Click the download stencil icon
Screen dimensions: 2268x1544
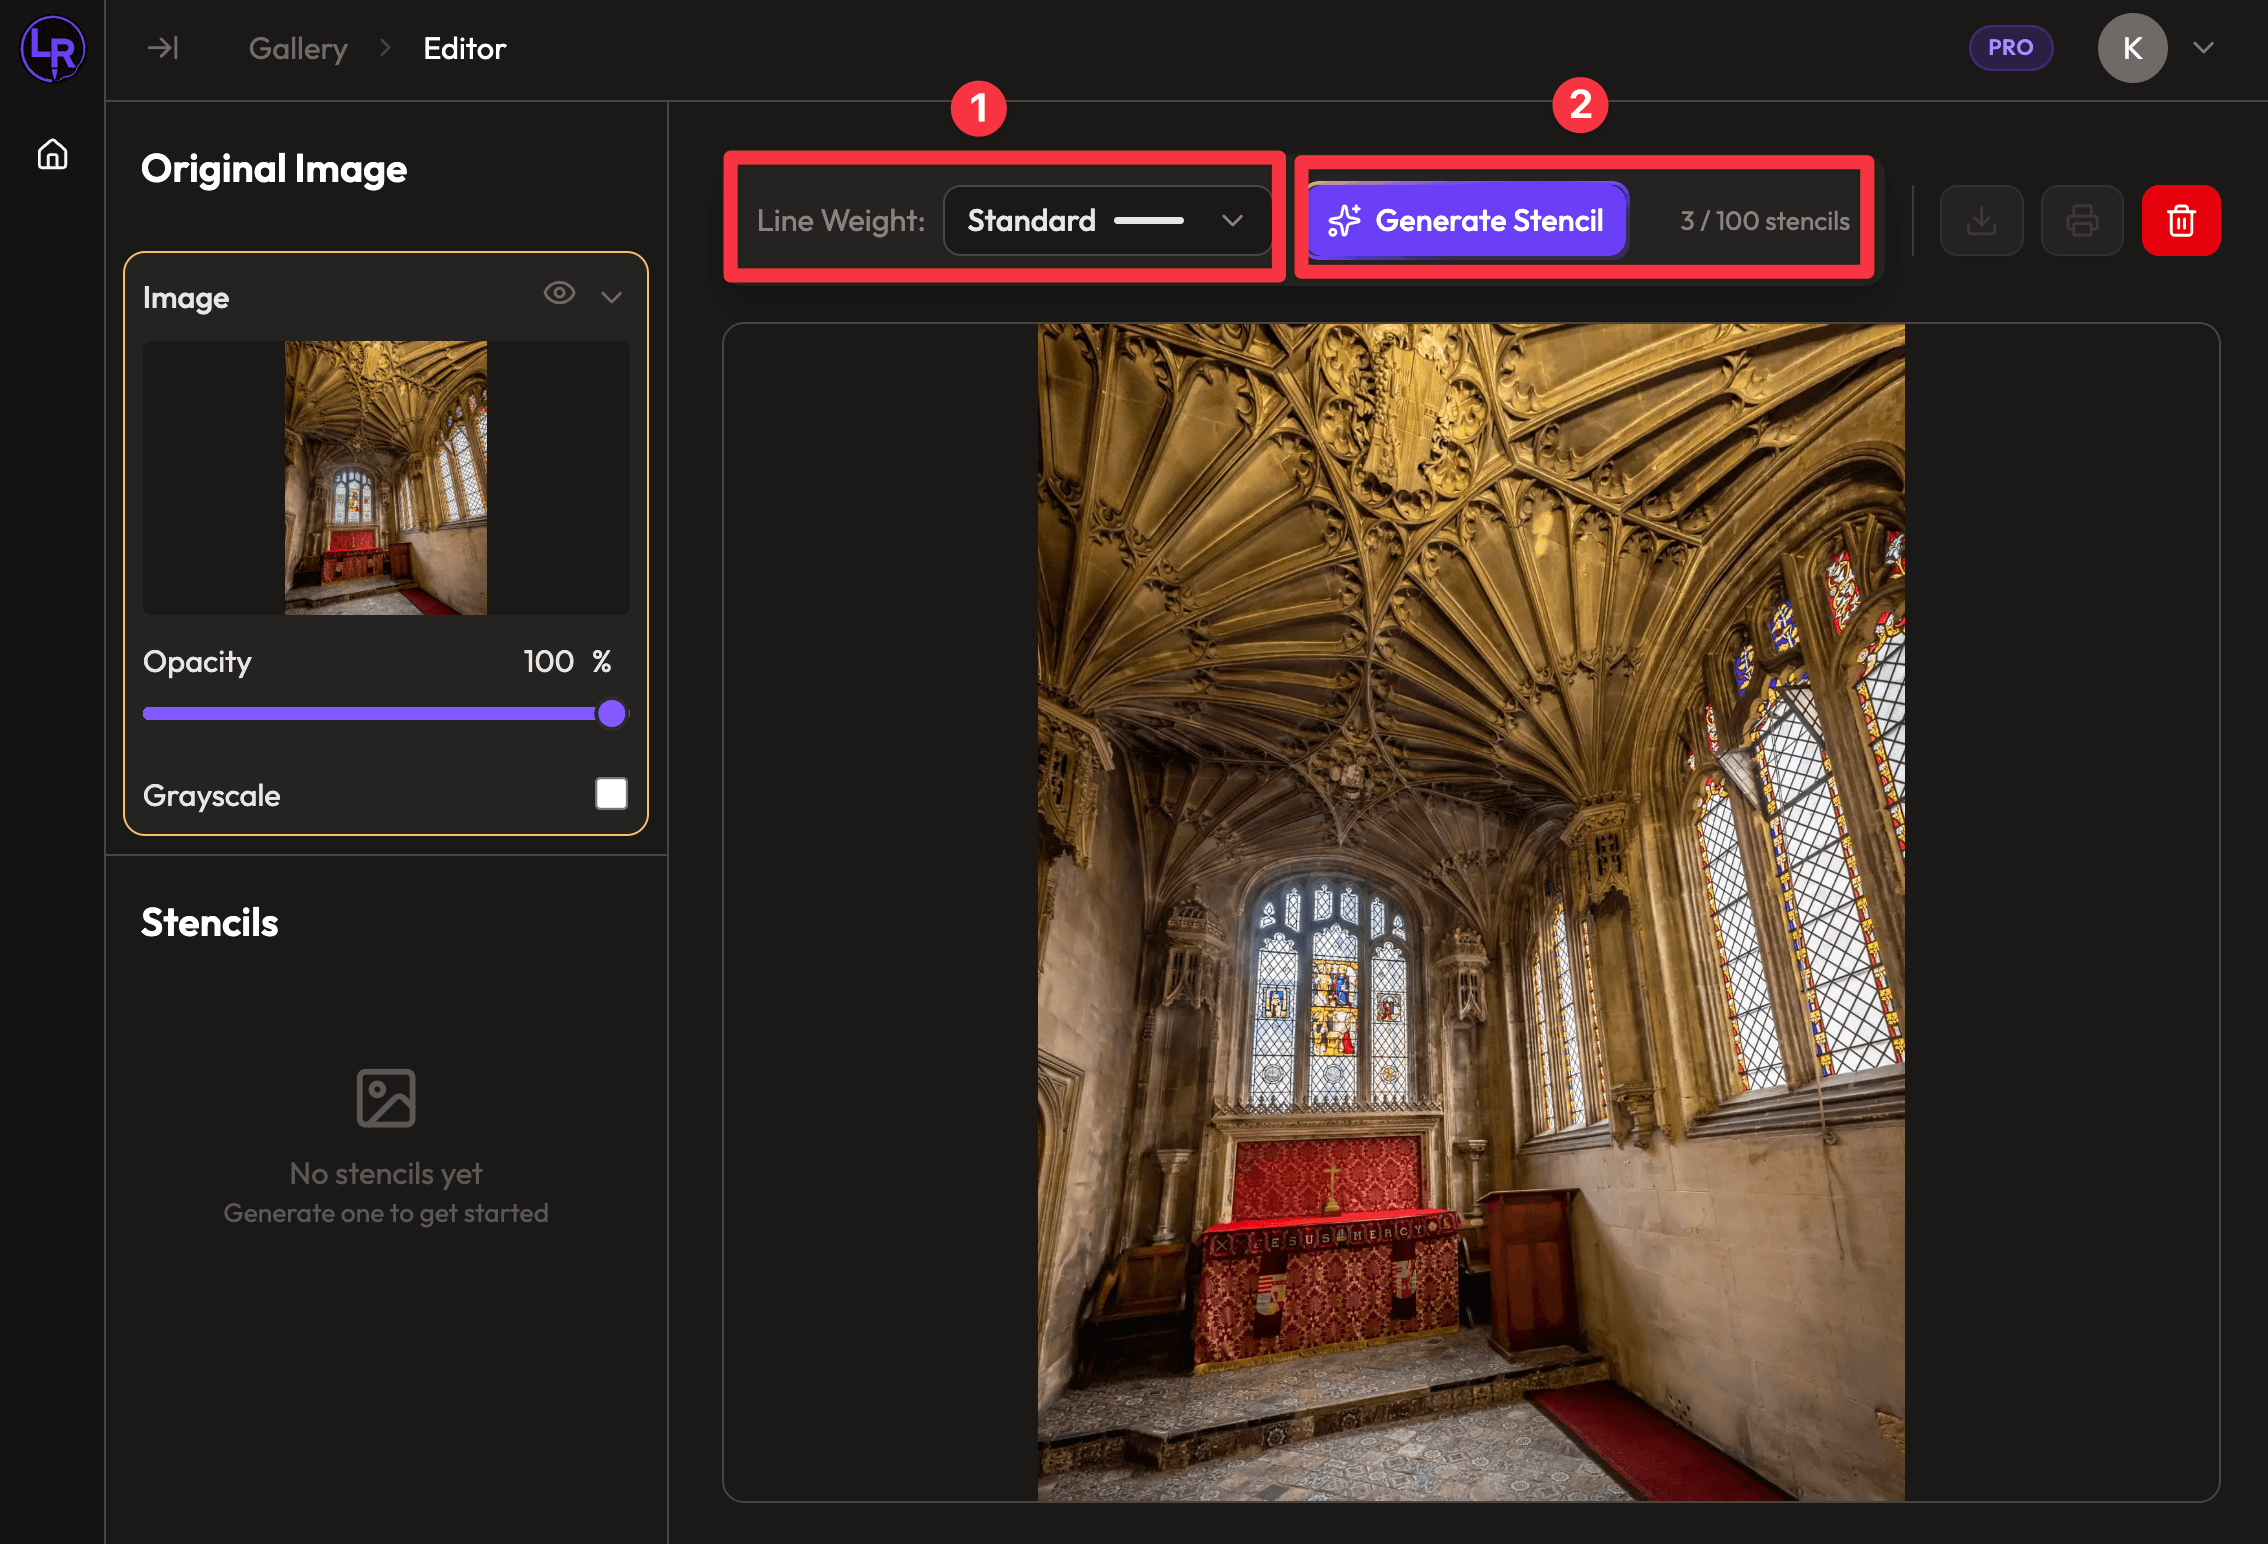coord(1980,220)
